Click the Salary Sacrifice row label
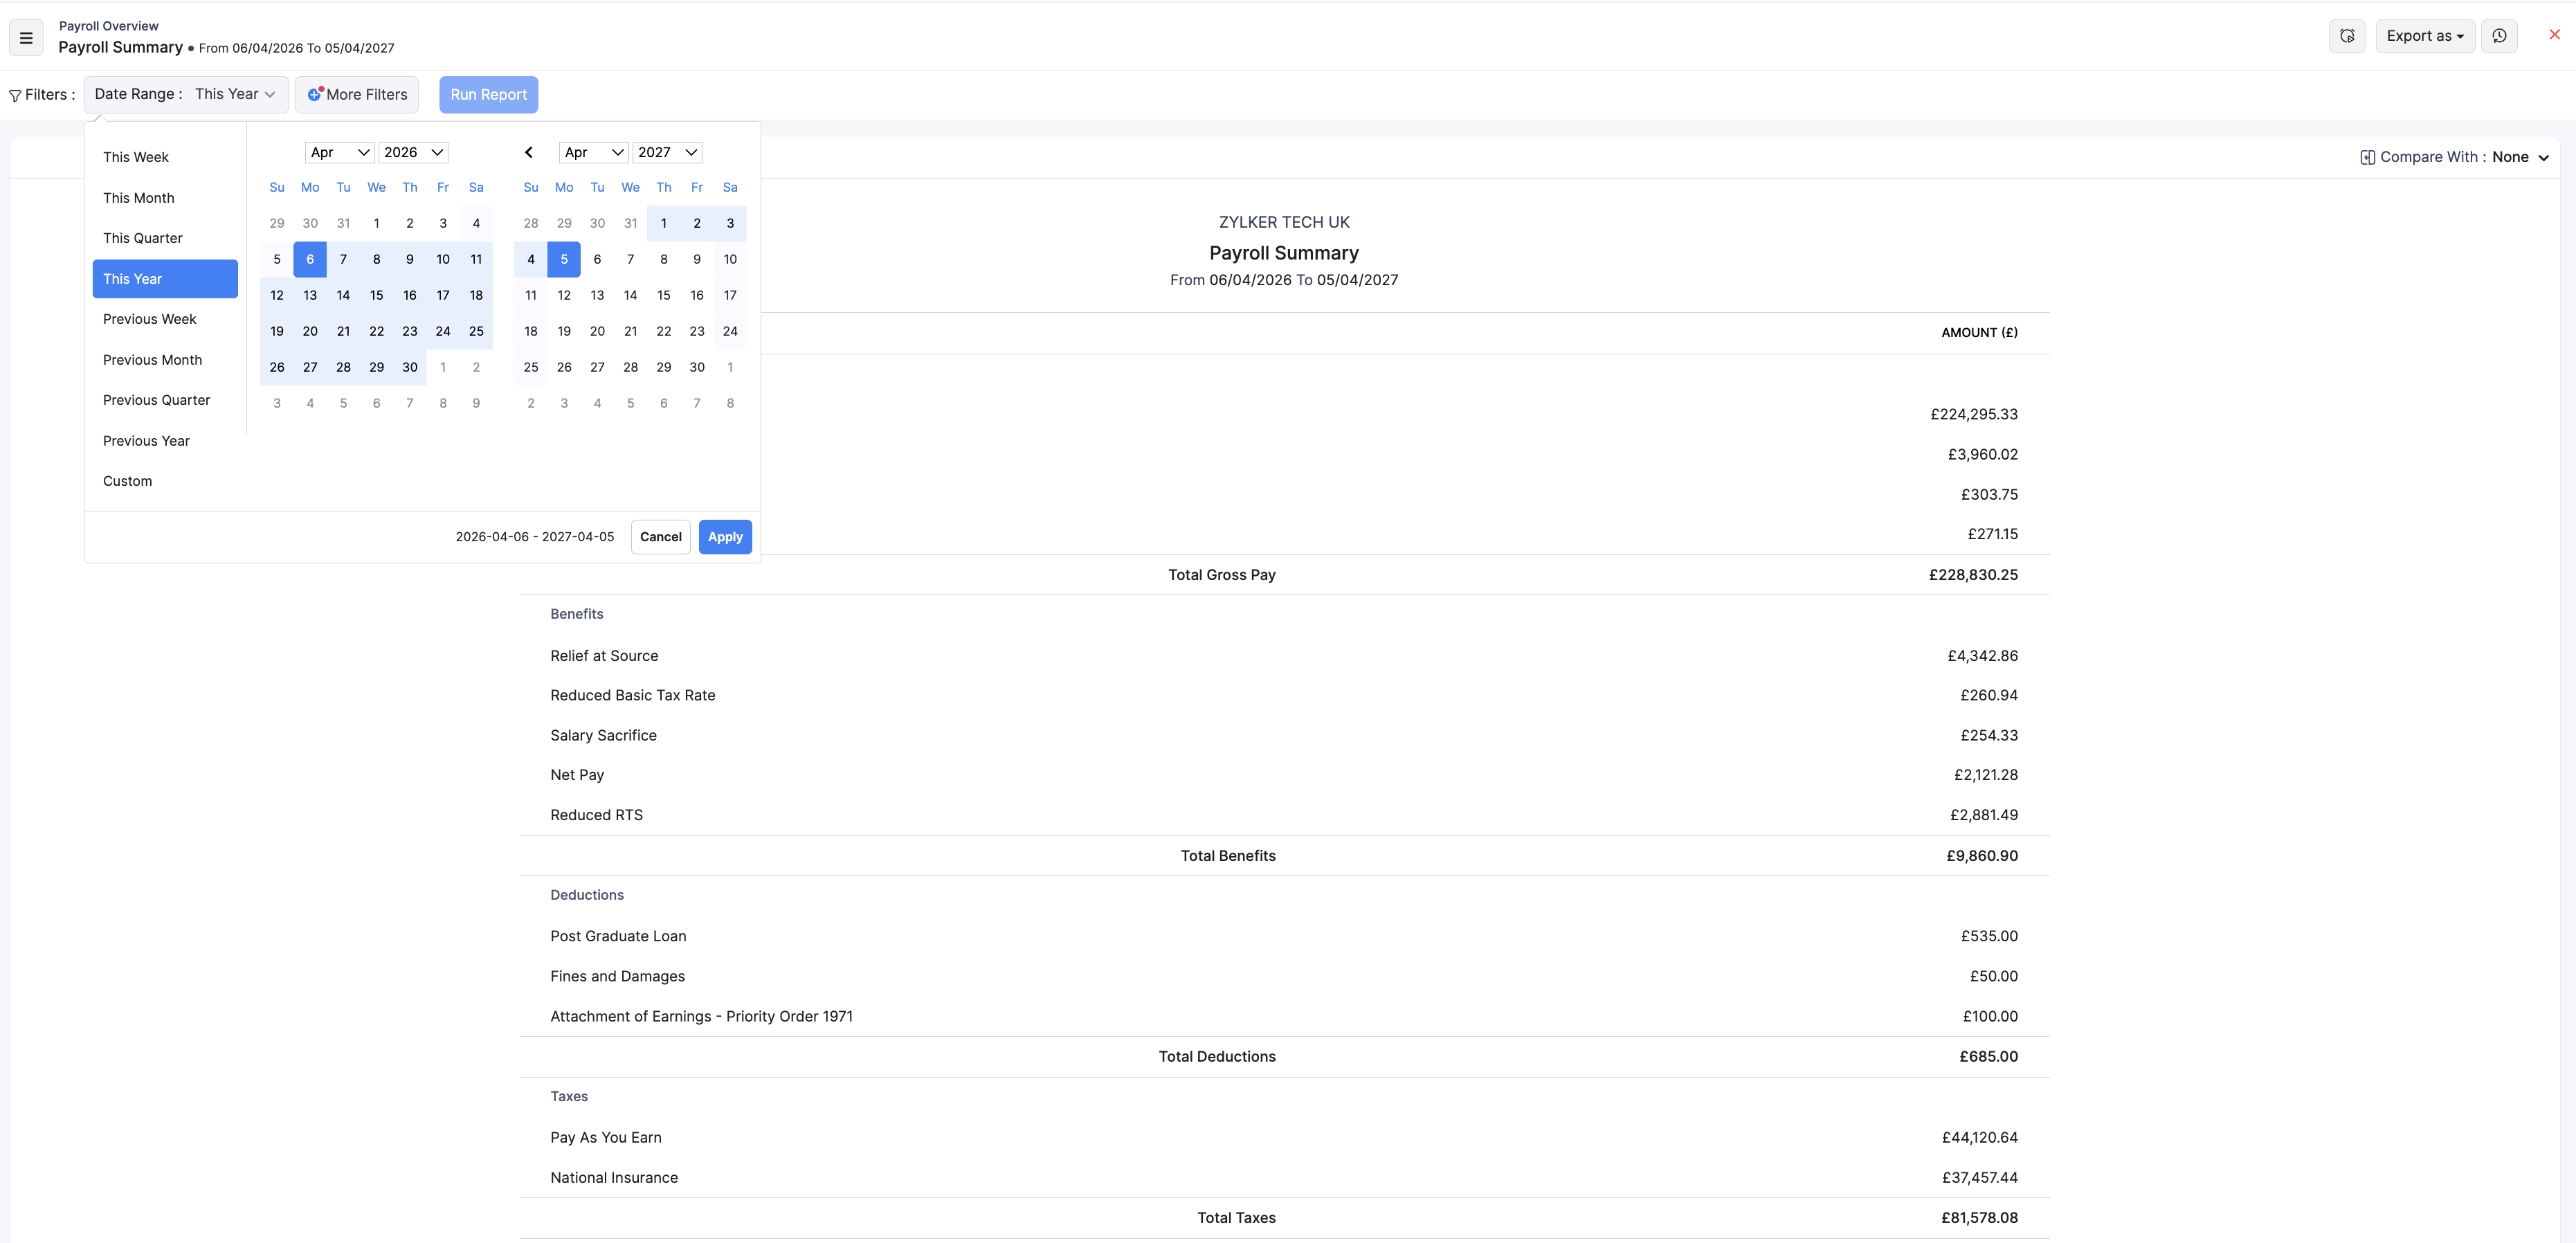2576x1243 pixels. tap(603, 735)
